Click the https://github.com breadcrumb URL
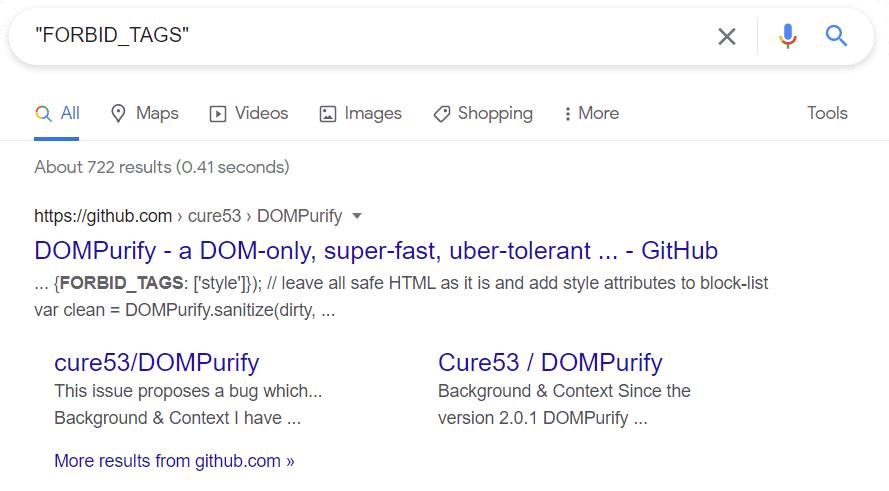Image resolution: width=889 pixels, height=491 pixels. [103, 216]
